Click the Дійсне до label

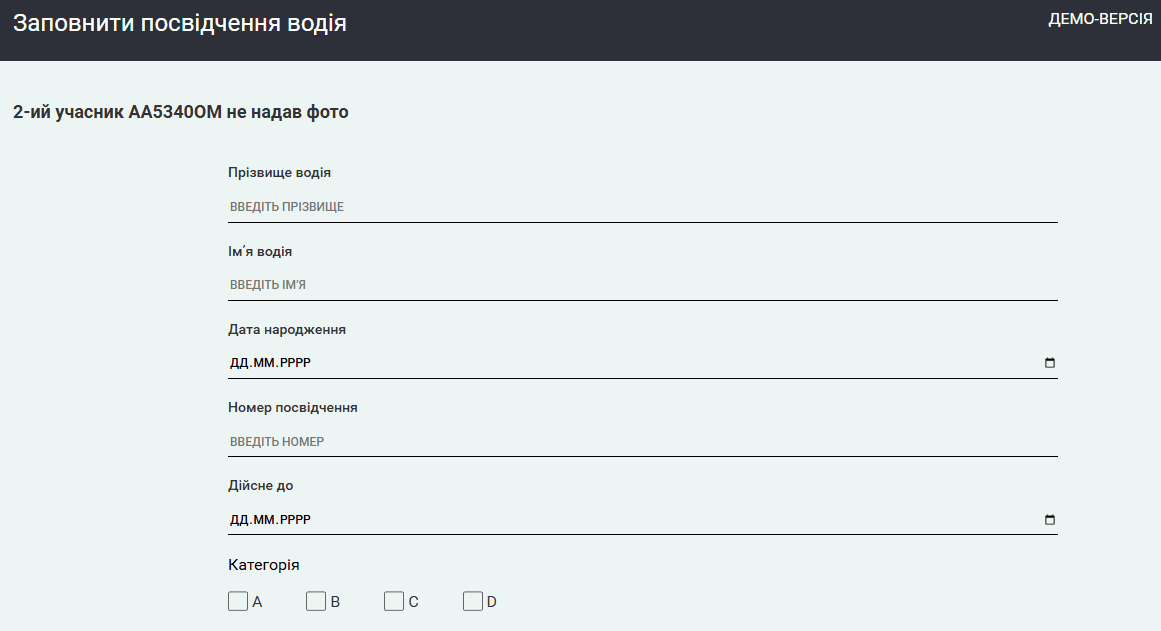260,486
